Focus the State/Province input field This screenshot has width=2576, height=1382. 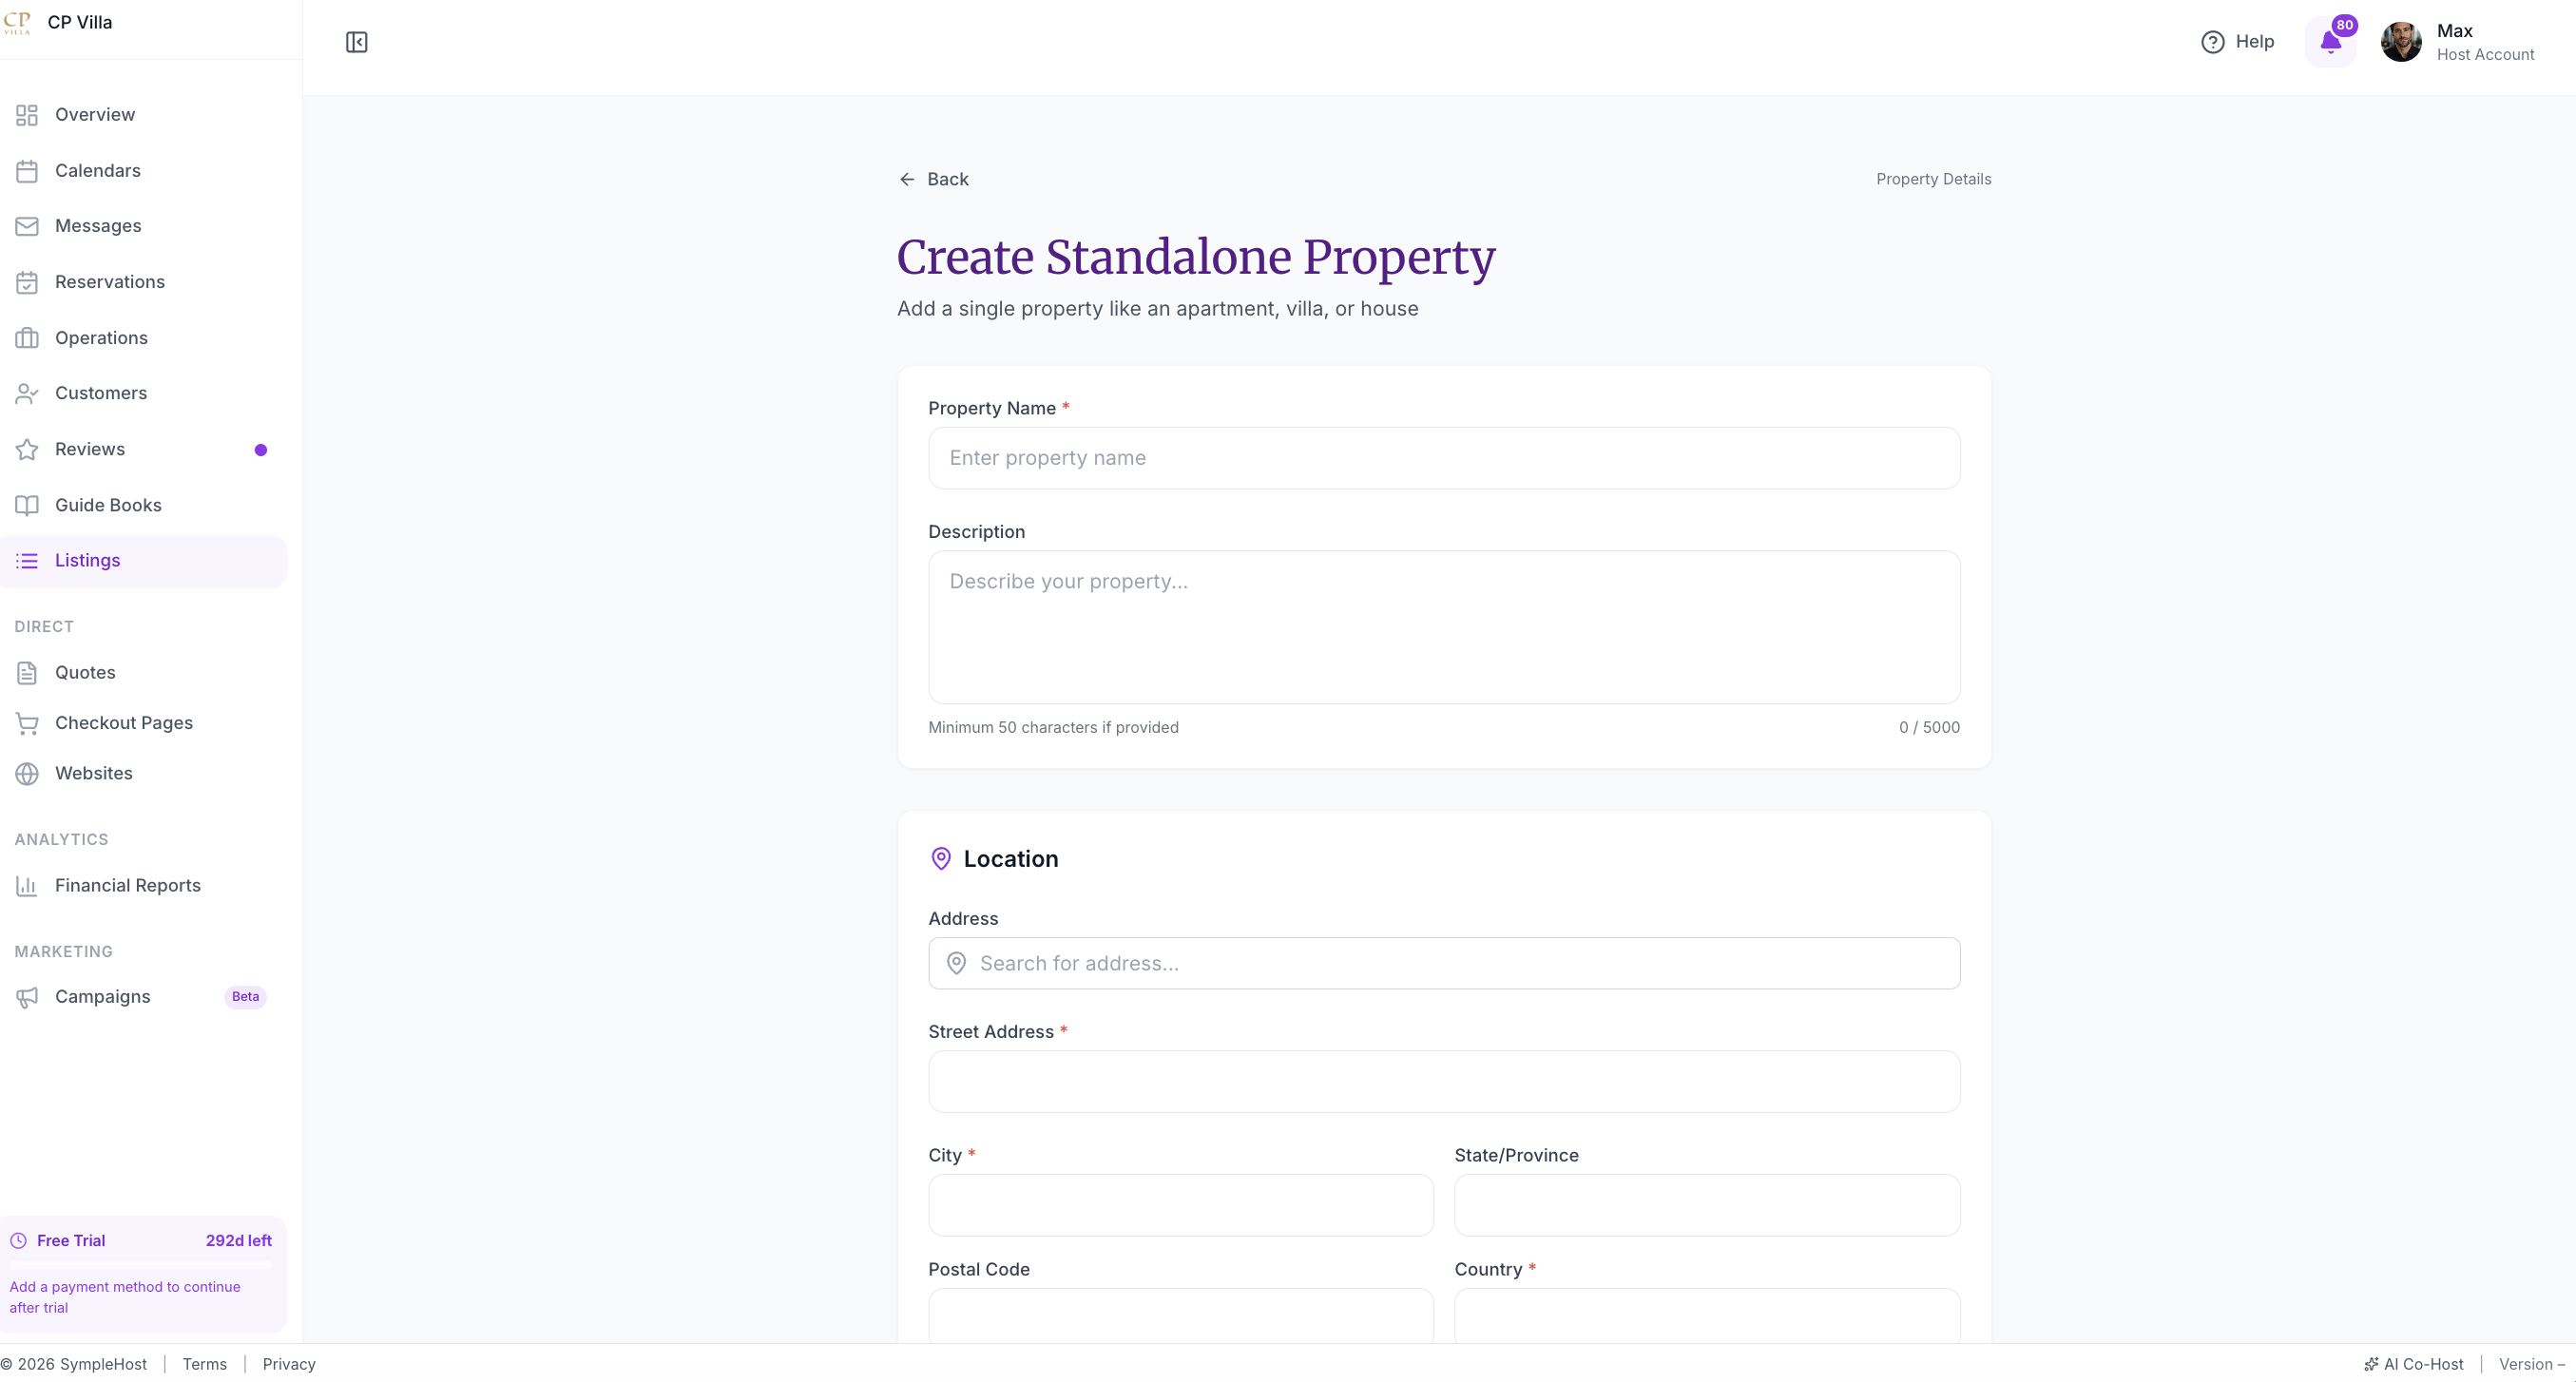click(x=1707, y=1205)
